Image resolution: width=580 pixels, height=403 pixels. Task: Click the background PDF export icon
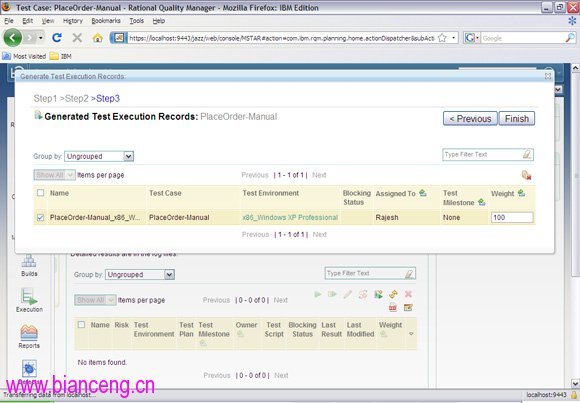tap(393, 308)
